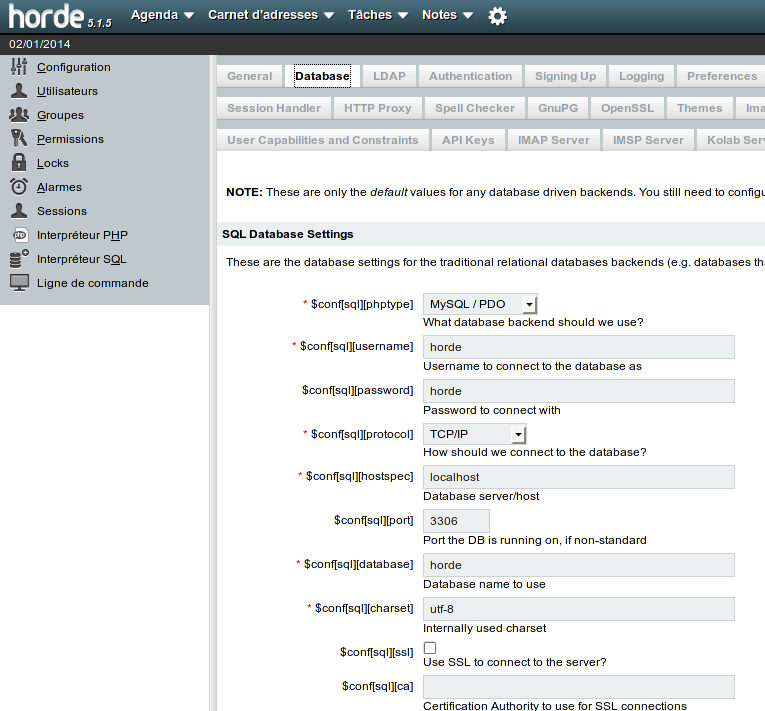Open the protocol TCP/IP dropdown
Image resolution: width=765 pixels, height=711 pixels.
(x=474, y=434)
